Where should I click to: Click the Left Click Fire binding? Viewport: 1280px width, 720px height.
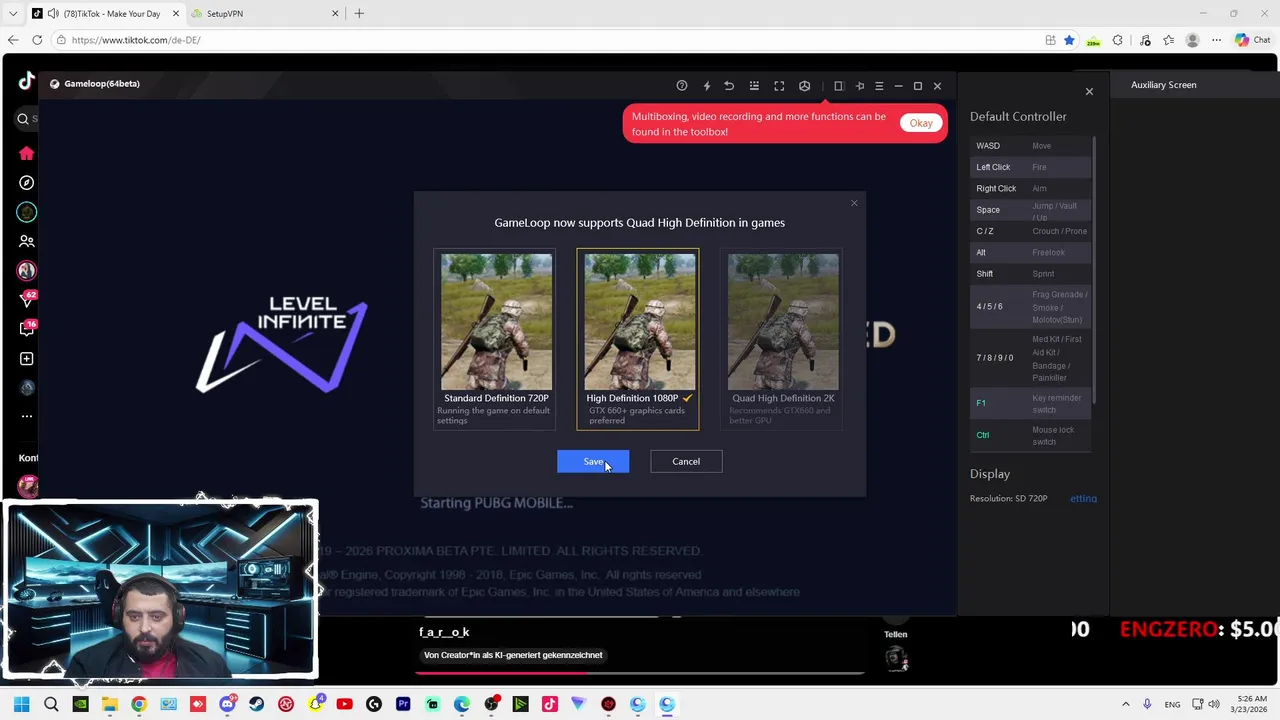coord(1030,167)
